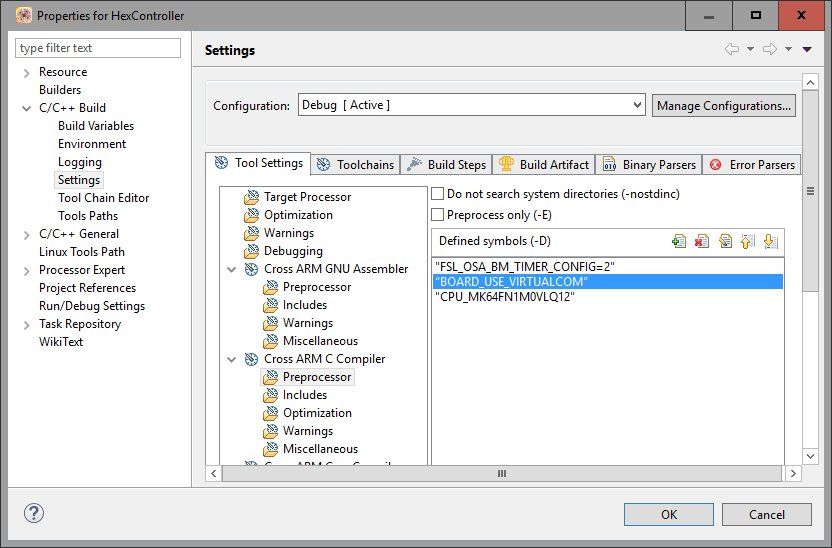Screen dimensions: 832x548
Task: Click the Cancel button
Action: click(766, 514)
